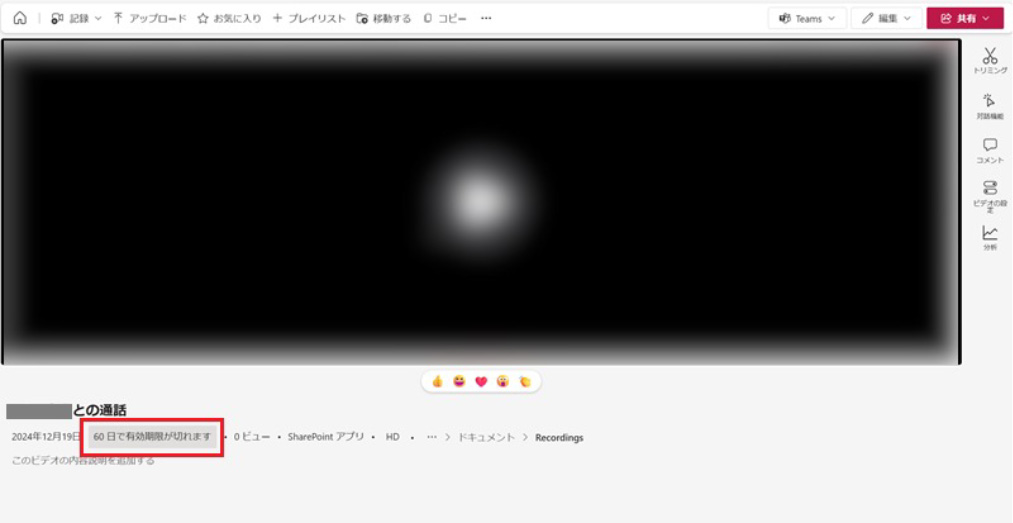Open the top toolbar overflow menu
The width and height of the screenshot is (1013, 523).
click(486, 19)
